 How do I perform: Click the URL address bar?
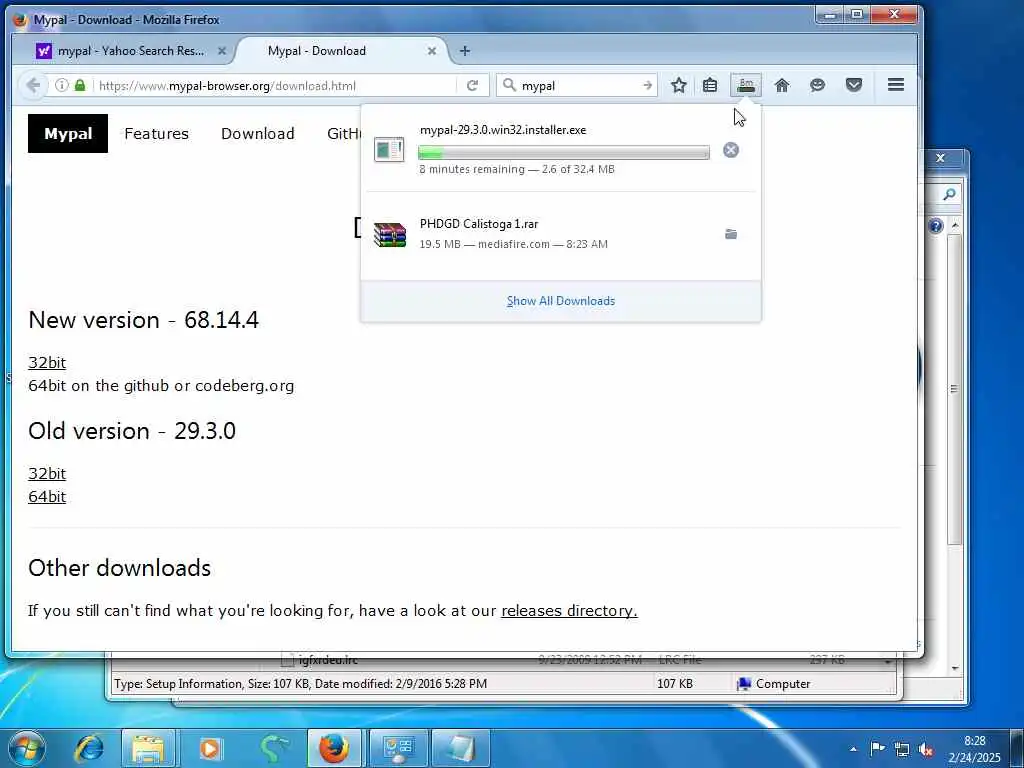(x=273, y=86)
